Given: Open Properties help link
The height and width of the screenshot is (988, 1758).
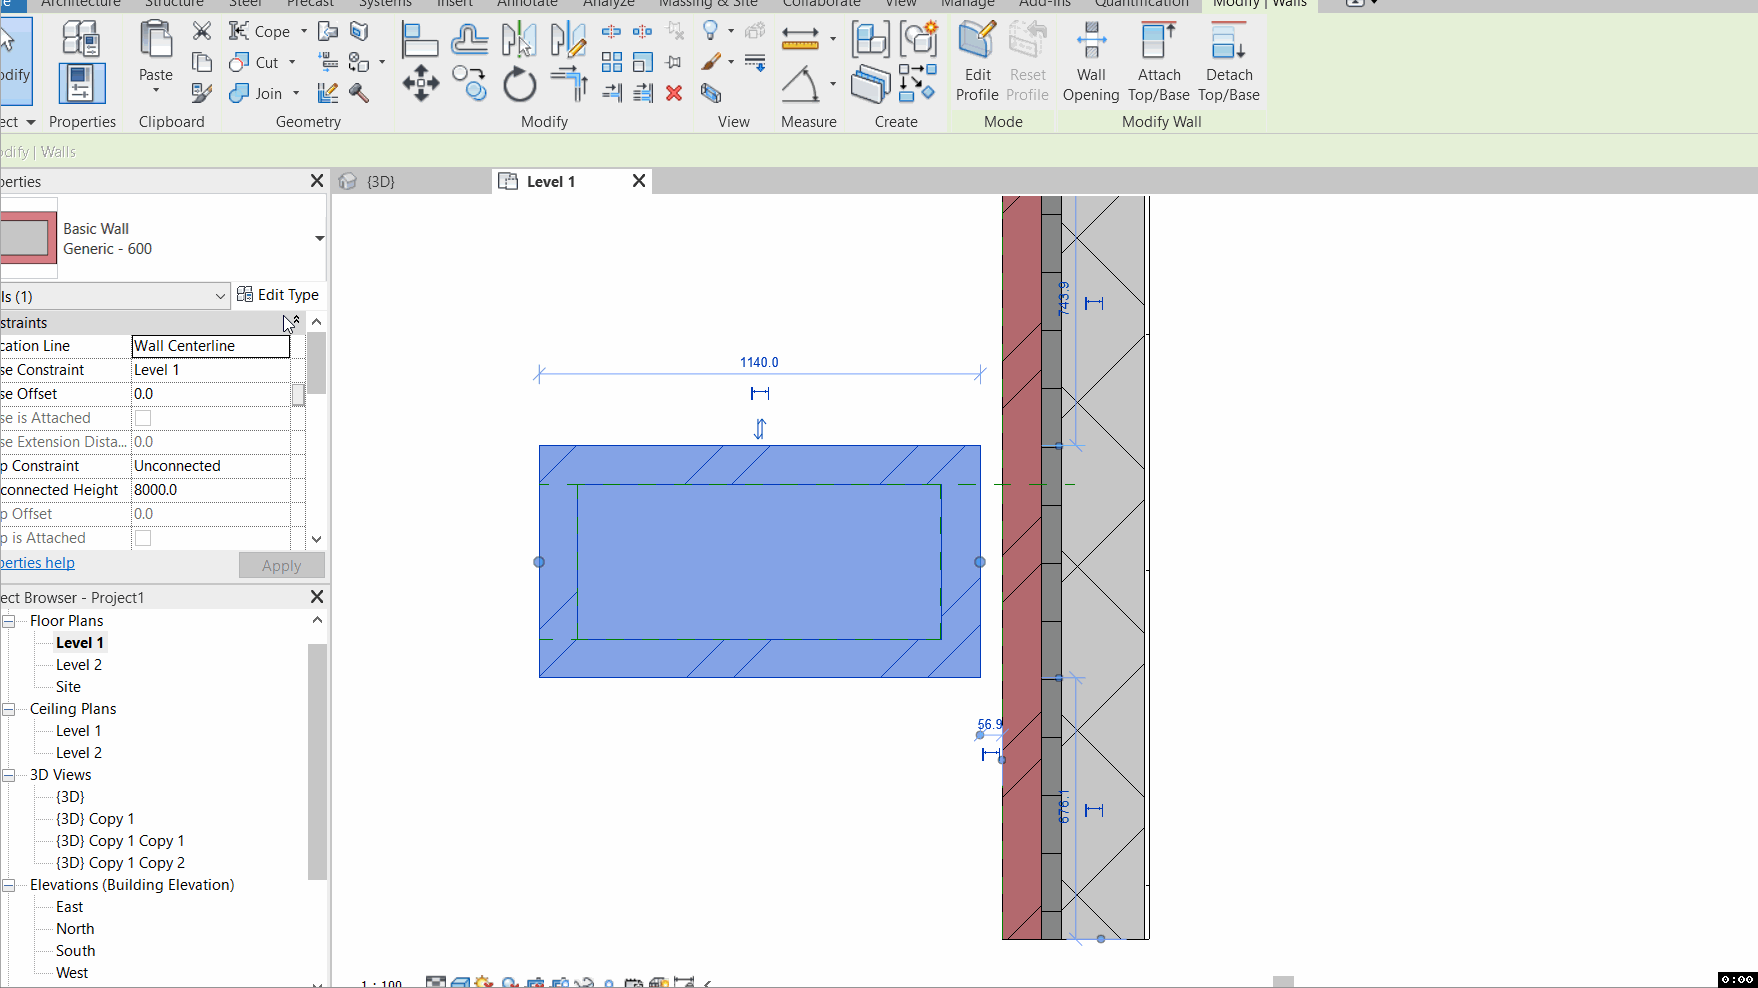Looking at the screenshot, I should click(x=37, y=562).
